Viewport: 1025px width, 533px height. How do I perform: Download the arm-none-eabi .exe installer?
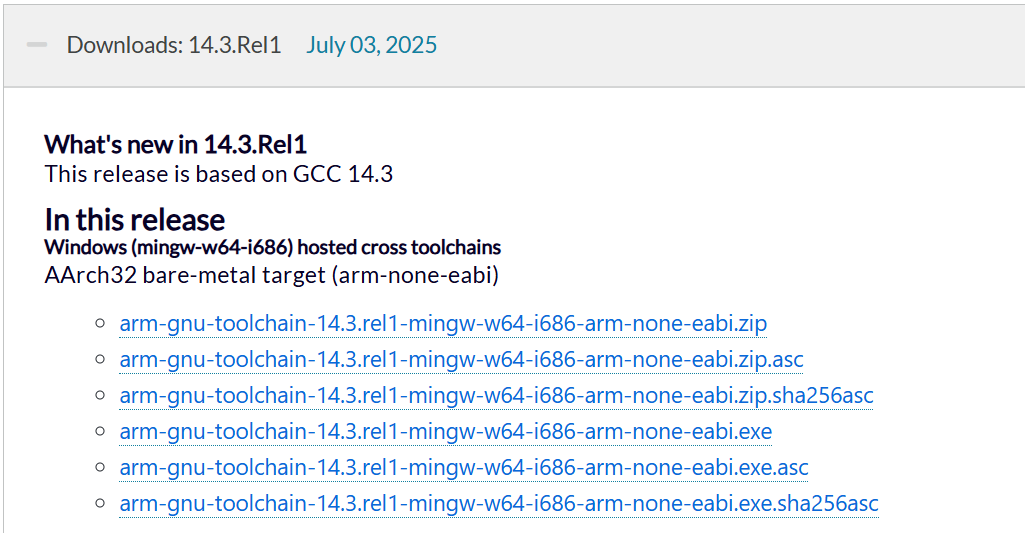click(x=445, y=432)
